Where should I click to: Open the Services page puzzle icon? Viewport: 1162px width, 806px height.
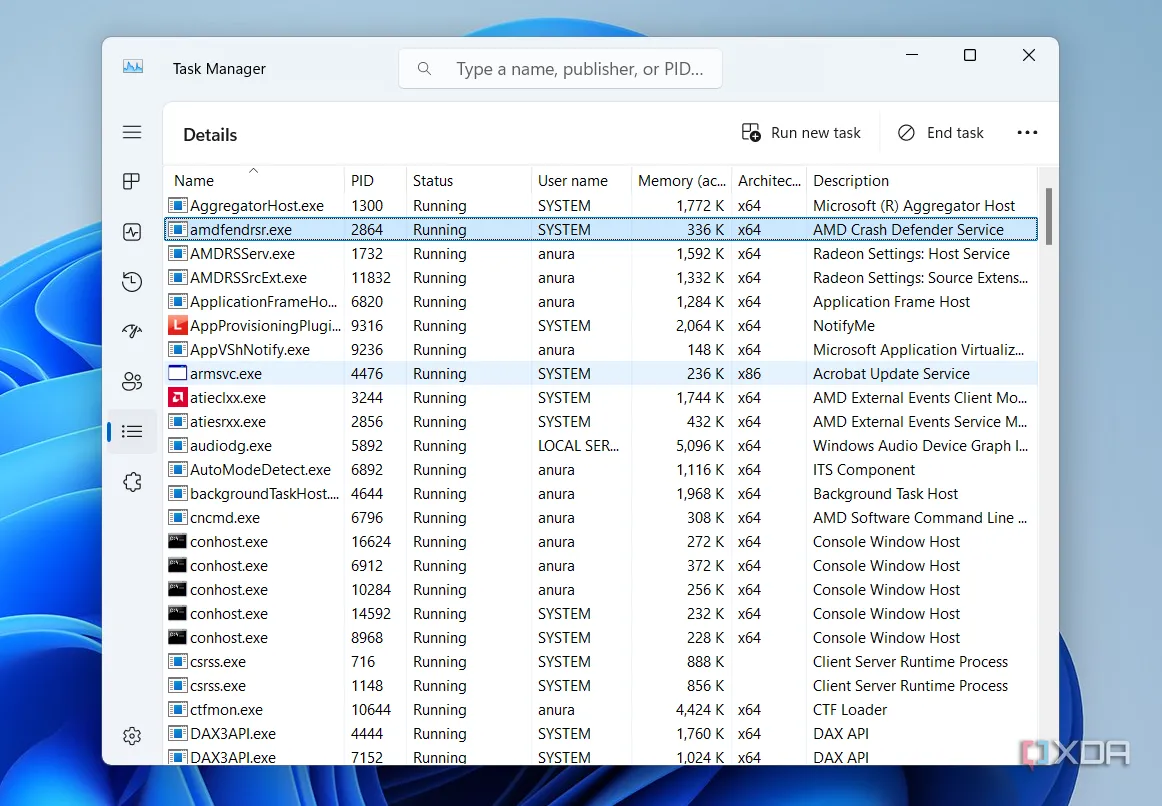pos(132,482)
